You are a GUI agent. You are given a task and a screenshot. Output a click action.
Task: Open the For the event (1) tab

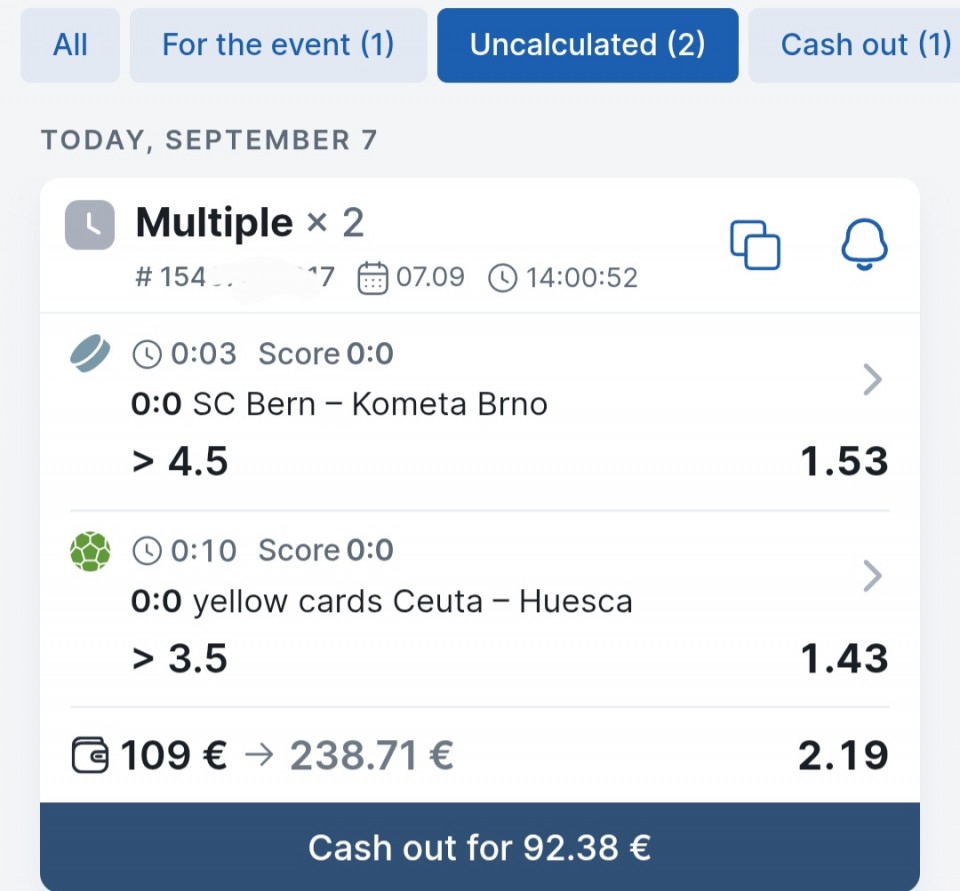tap(278, 45)
